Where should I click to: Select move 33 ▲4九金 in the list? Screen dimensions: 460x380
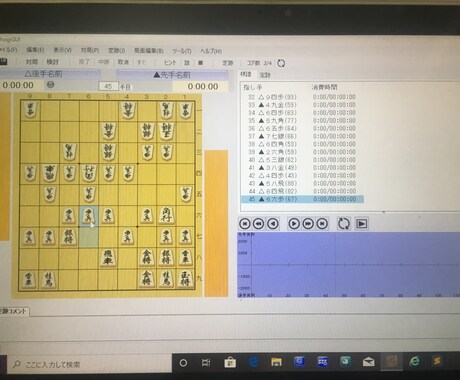click(x=302, y=105)
